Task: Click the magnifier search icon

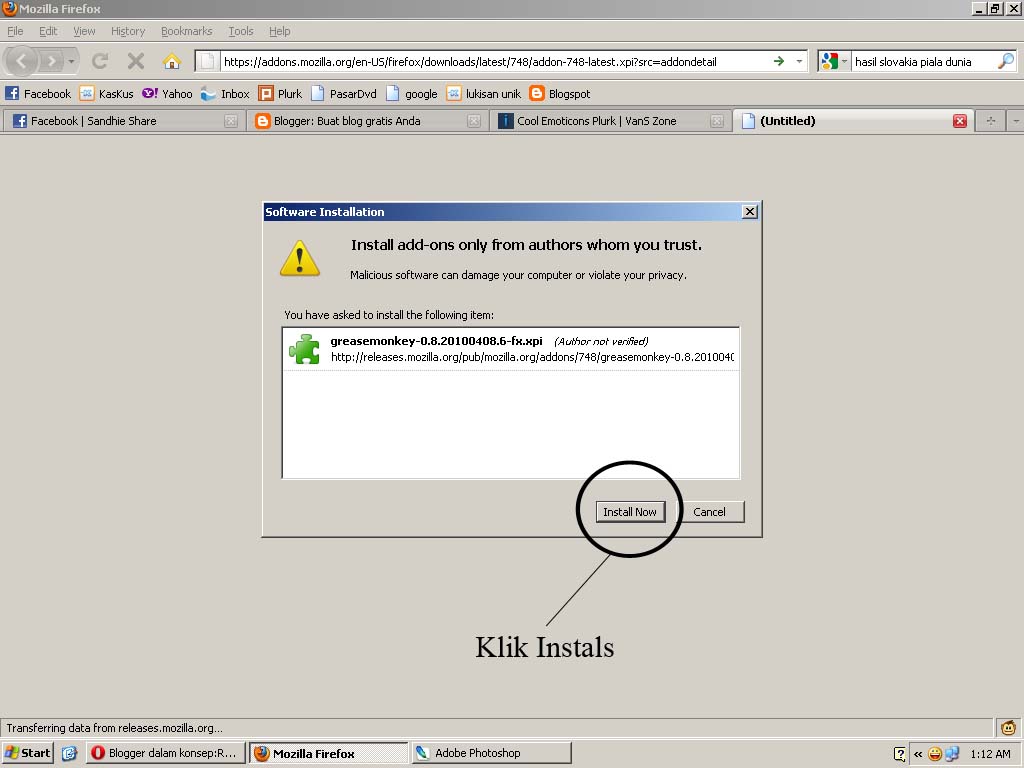Action: point(1006,61)
